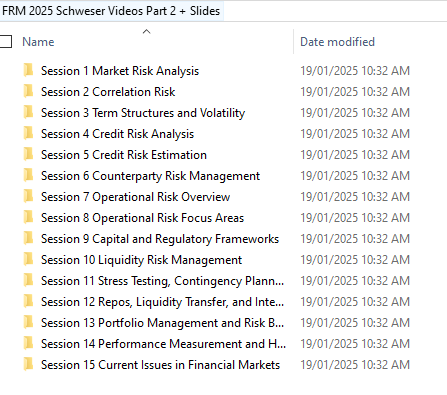Toggle the select-all checkbox beside Name
This screenshot has height=395, width=447.
pyautogui.click(x=5, y=42)
